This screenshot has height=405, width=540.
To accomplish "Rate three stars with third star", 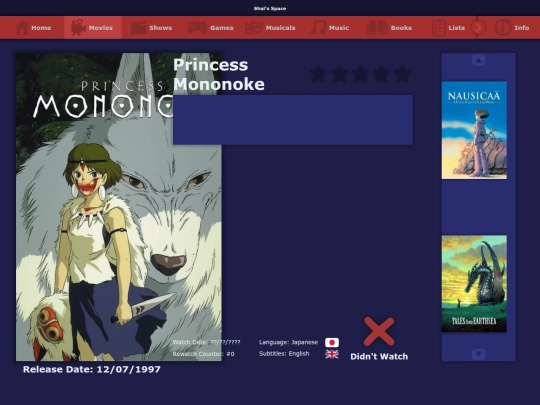I will coord(360,74).
